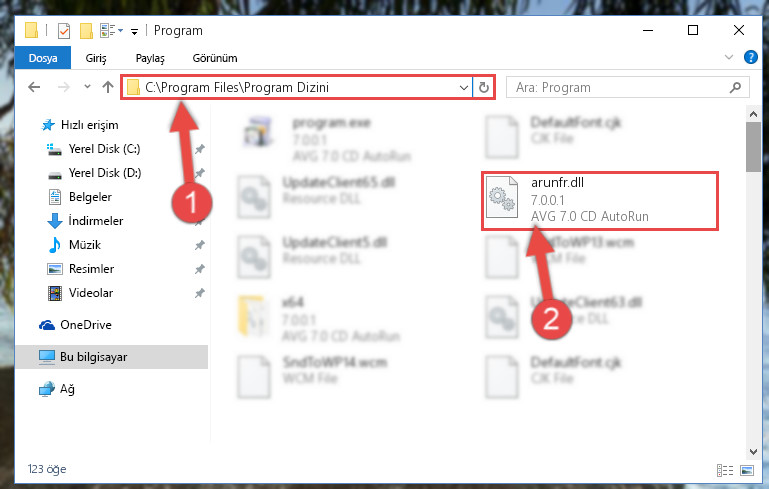The width and height of the screenshot is (769, 489).
Task: Click the vertical scrollbar down arrow
Action: (753, 452)
